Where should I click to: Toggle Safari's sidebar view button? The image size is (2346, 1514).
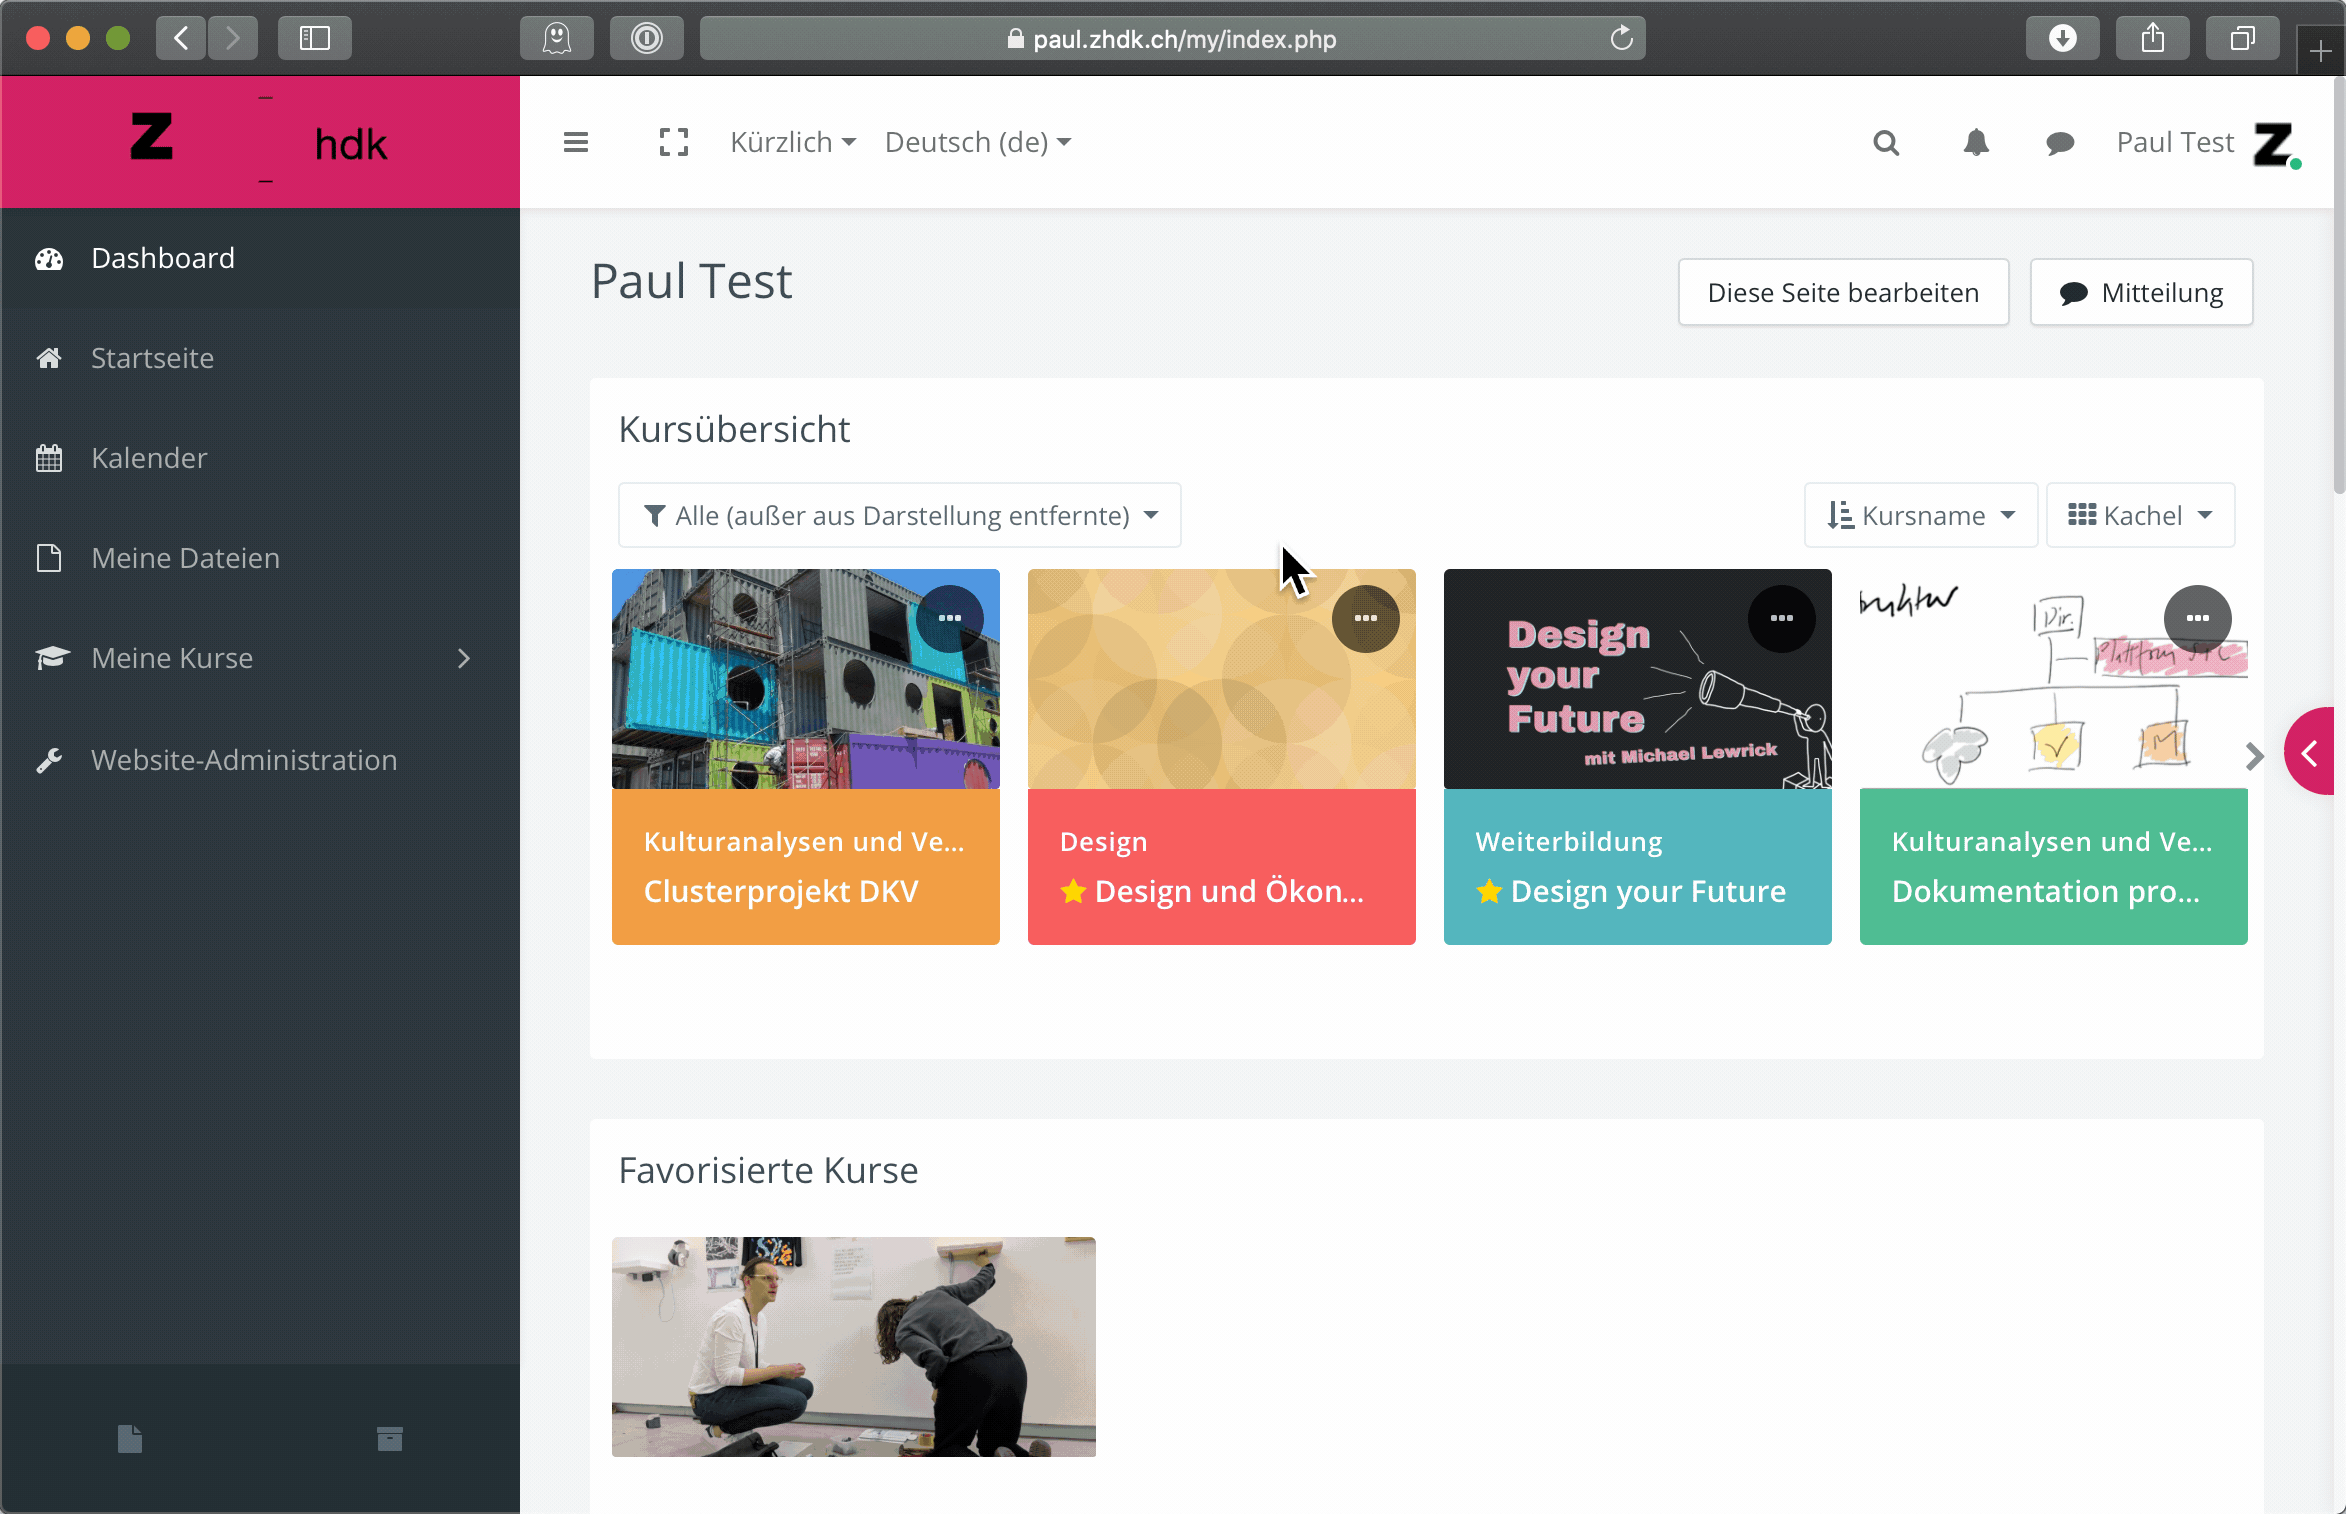315,39
